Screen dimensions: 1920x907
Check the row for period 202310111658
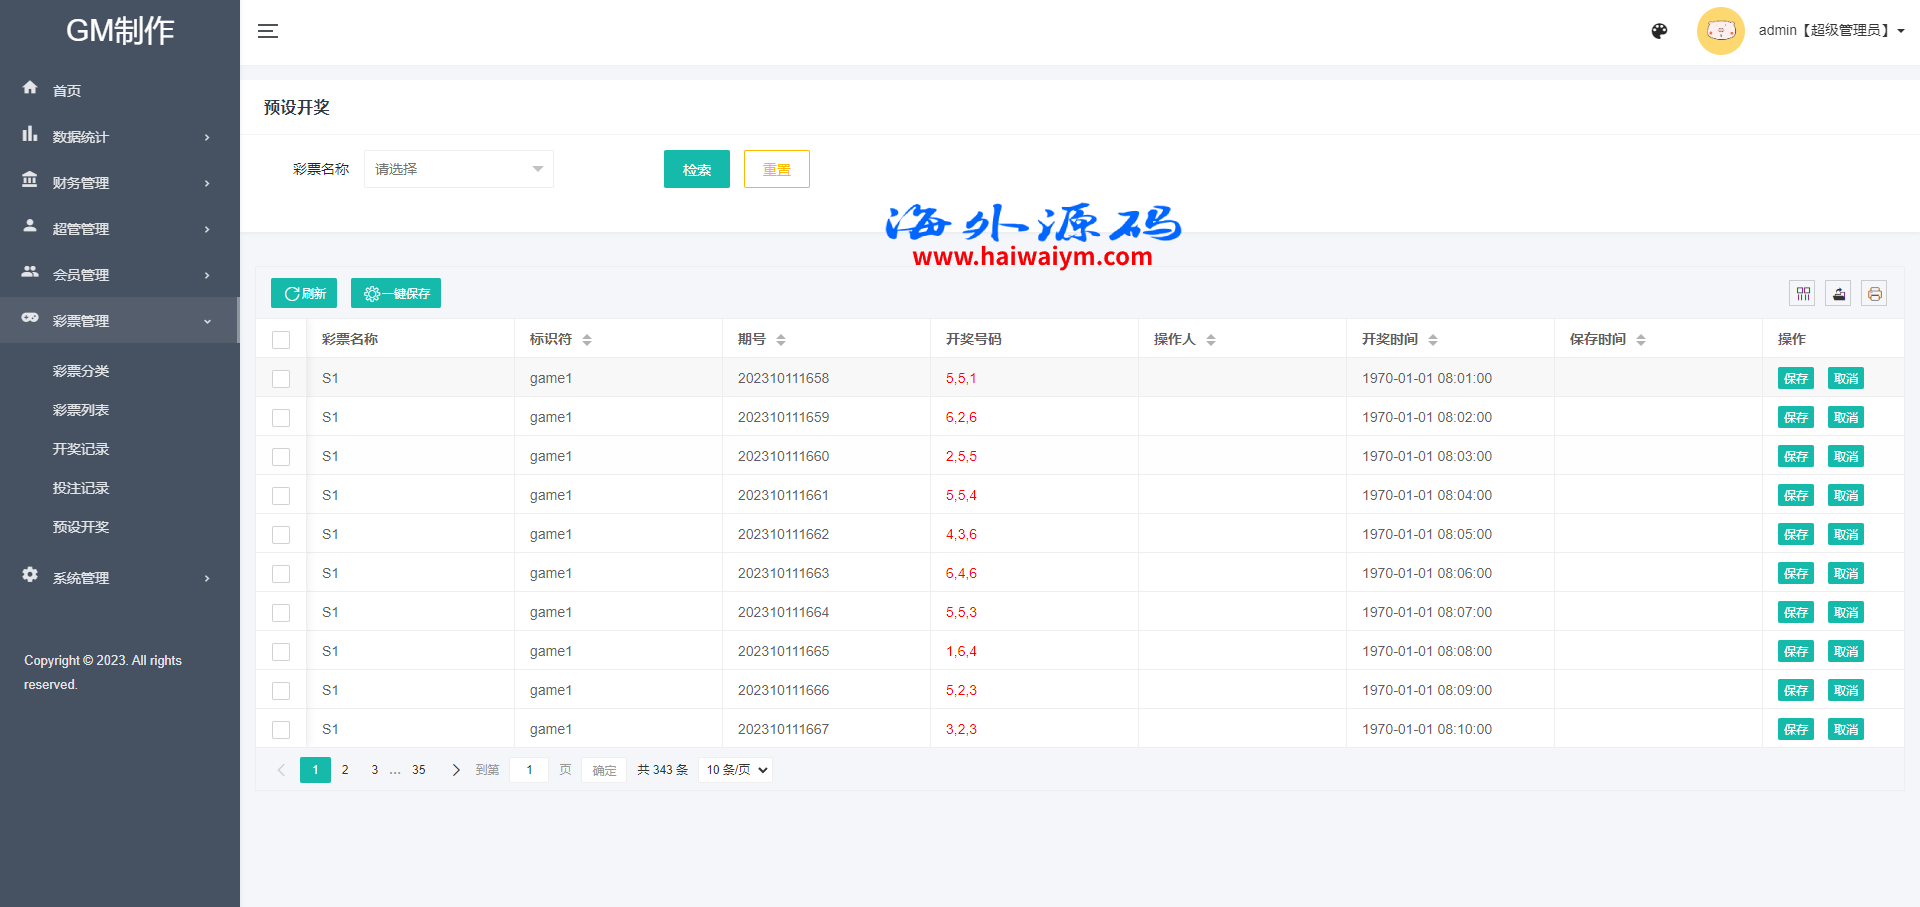281,379
